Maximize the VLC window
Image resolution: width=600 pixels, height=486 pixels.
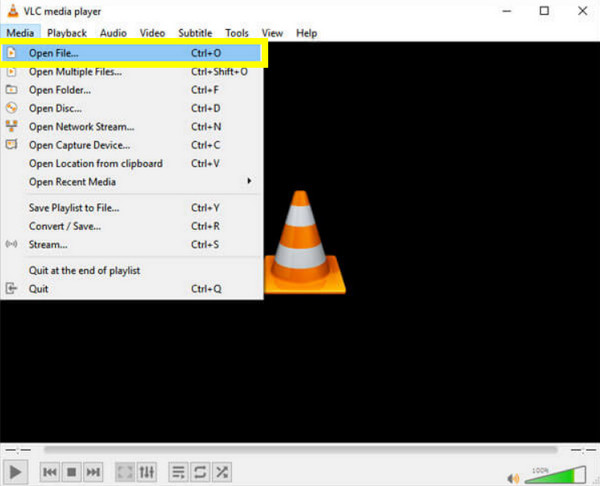click(544, 11)
